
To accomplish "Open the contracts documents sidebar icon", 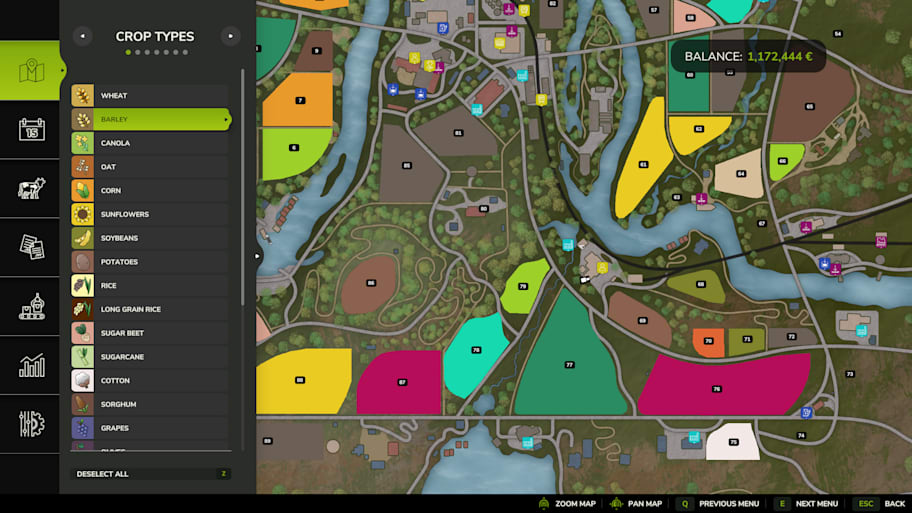I will (x=31, y=247).
